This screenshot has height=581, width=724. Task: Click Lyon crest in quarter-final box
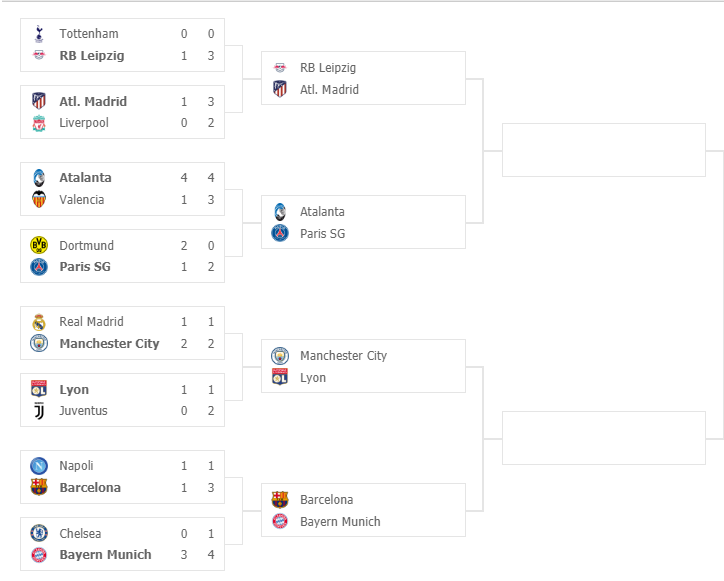pos(280,377)
